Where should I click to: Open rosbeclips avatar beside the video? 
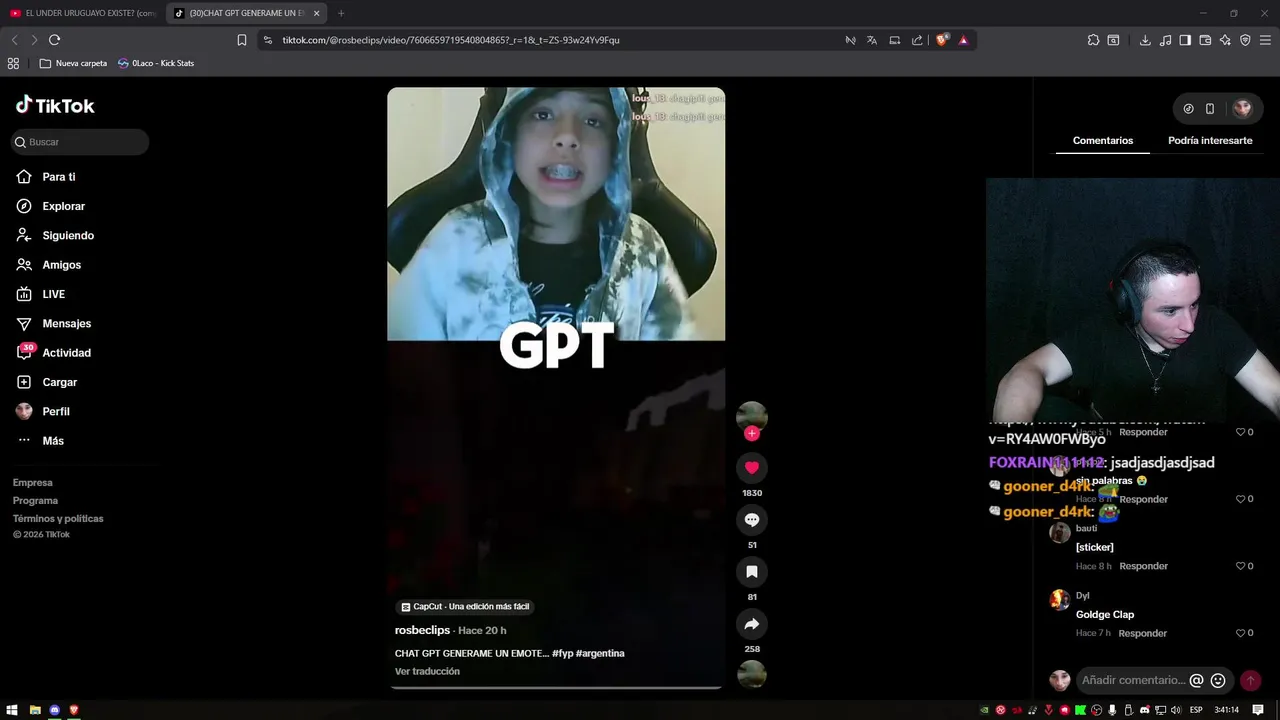[752, 416]
